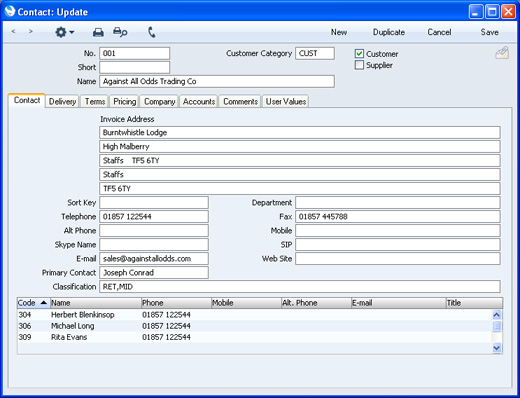
Task: Click the Cancel button
Action: click(x=439, y=32)
